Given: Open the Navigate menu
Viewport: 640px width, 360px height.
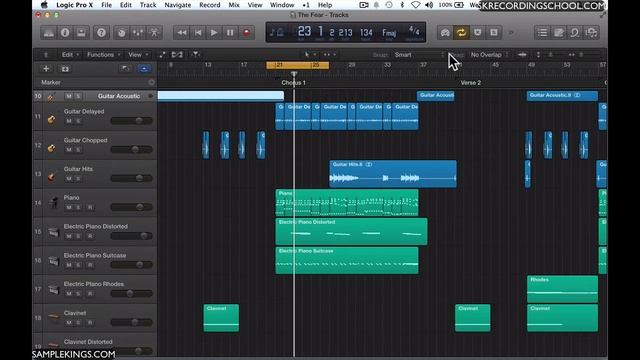Looking at the screenshot, I should (x=178, y=5).
